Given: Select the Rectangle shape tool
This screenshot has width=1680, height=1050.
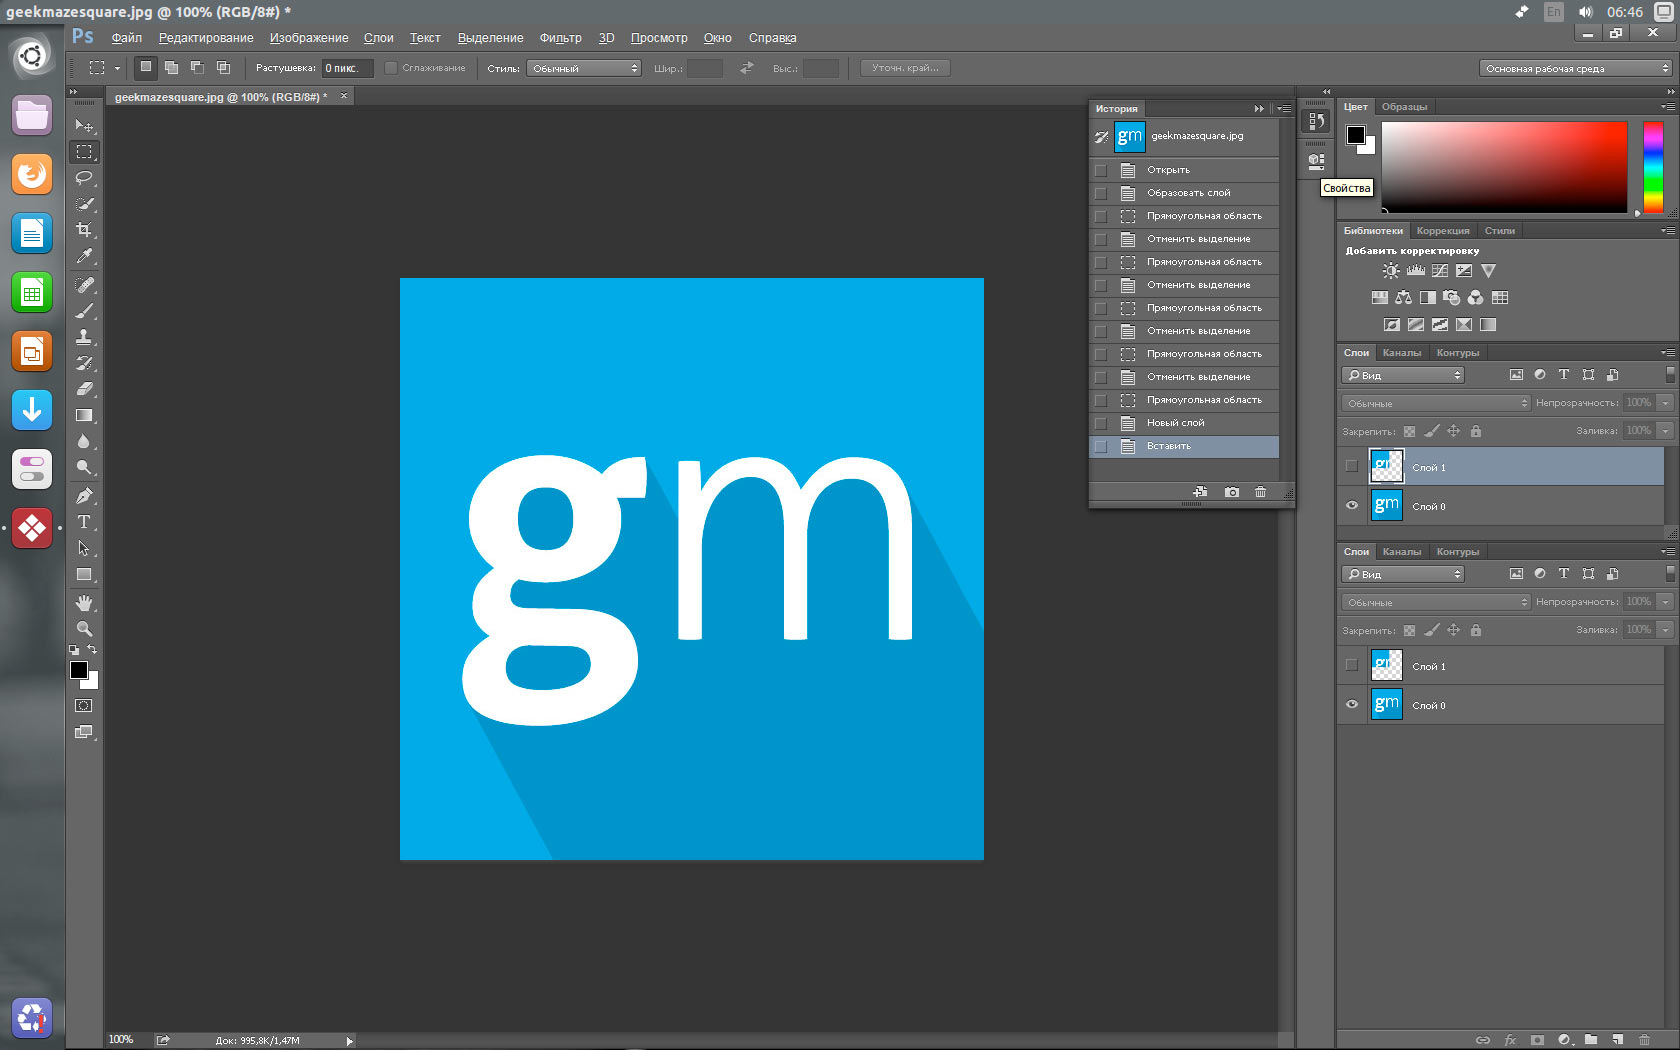Looking at the screenshot, I should pyautogui.click(x=84, y=575).
